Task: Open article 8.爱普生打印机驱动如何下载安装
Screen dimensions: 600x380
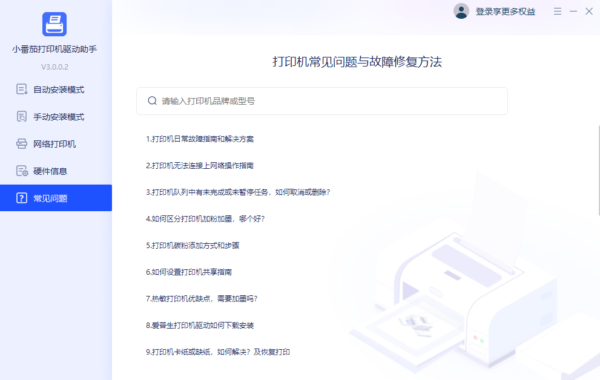Action: point(200,325)
